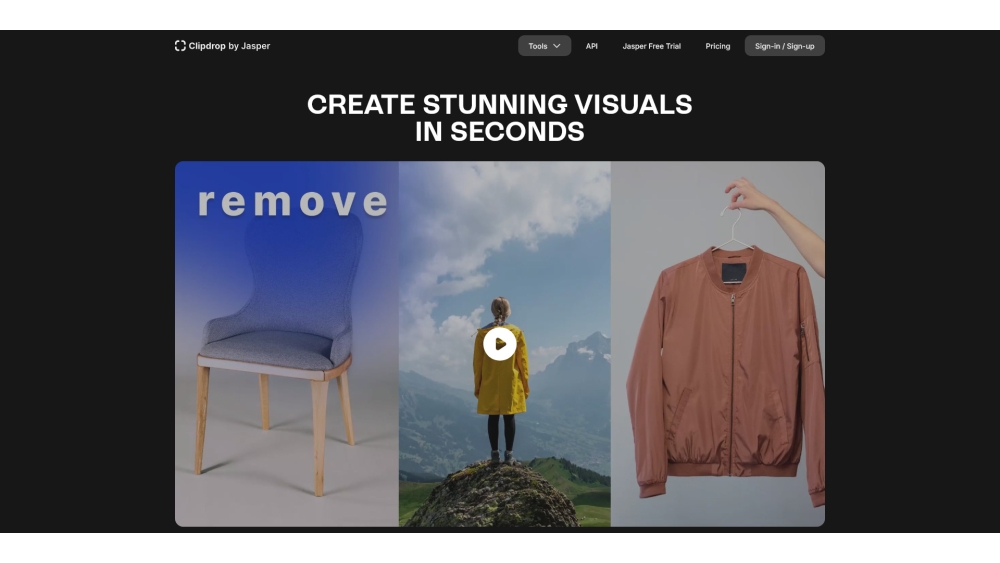Viewport: 1000px width, 563px height.
Task: Open the API page from the navbar
Action: (592, 46)
